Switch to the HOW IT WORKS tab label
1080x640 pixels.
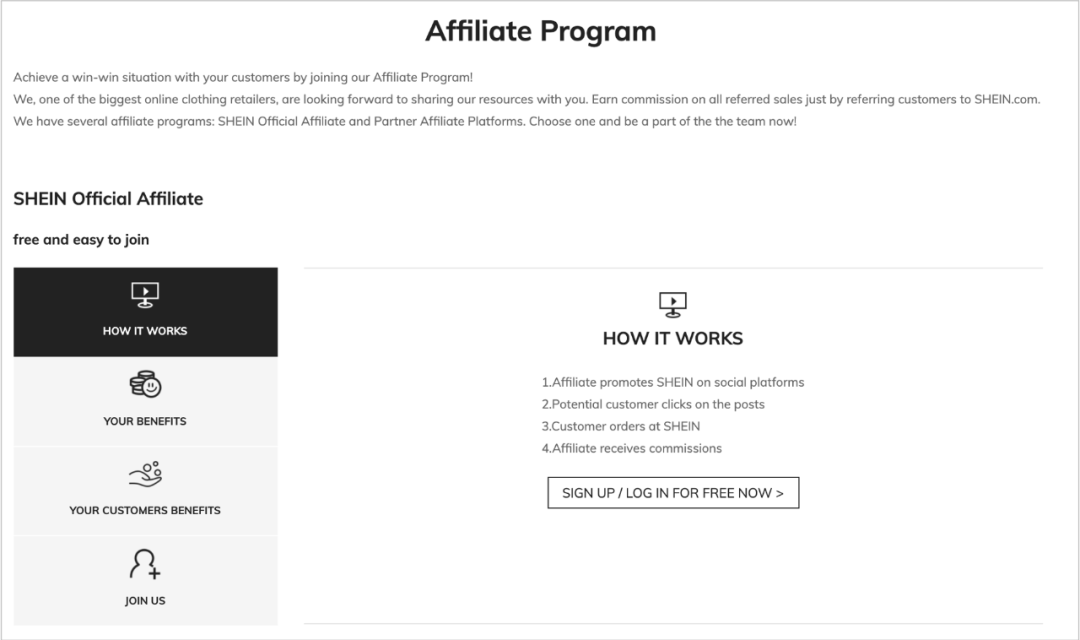(x=145, y=331)
